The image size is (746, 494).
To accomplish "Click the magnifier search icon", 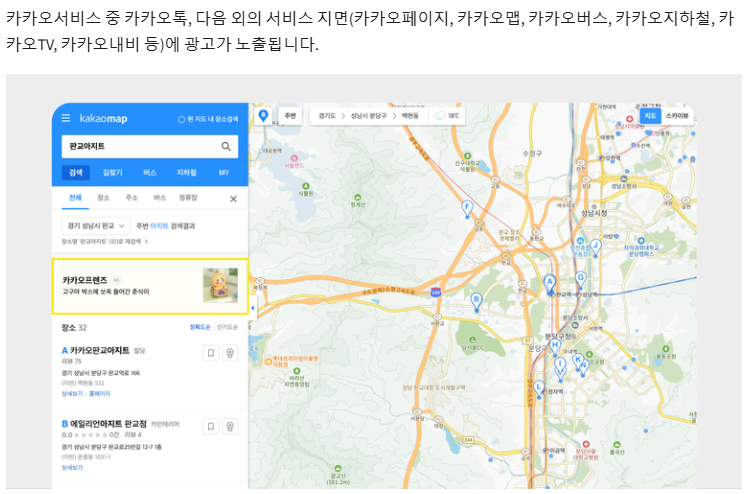I will click(226, 146).
